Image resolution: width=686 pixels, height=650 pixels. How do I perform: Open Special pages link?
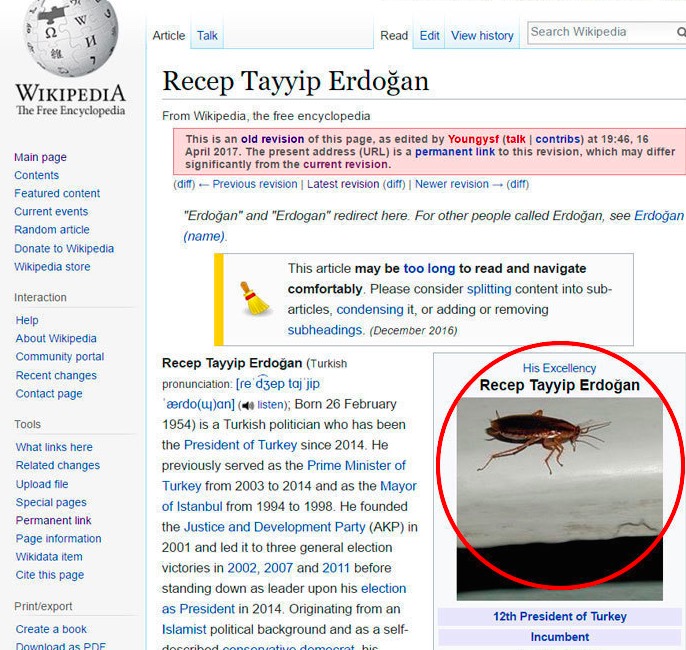click(x=51, y=503)
